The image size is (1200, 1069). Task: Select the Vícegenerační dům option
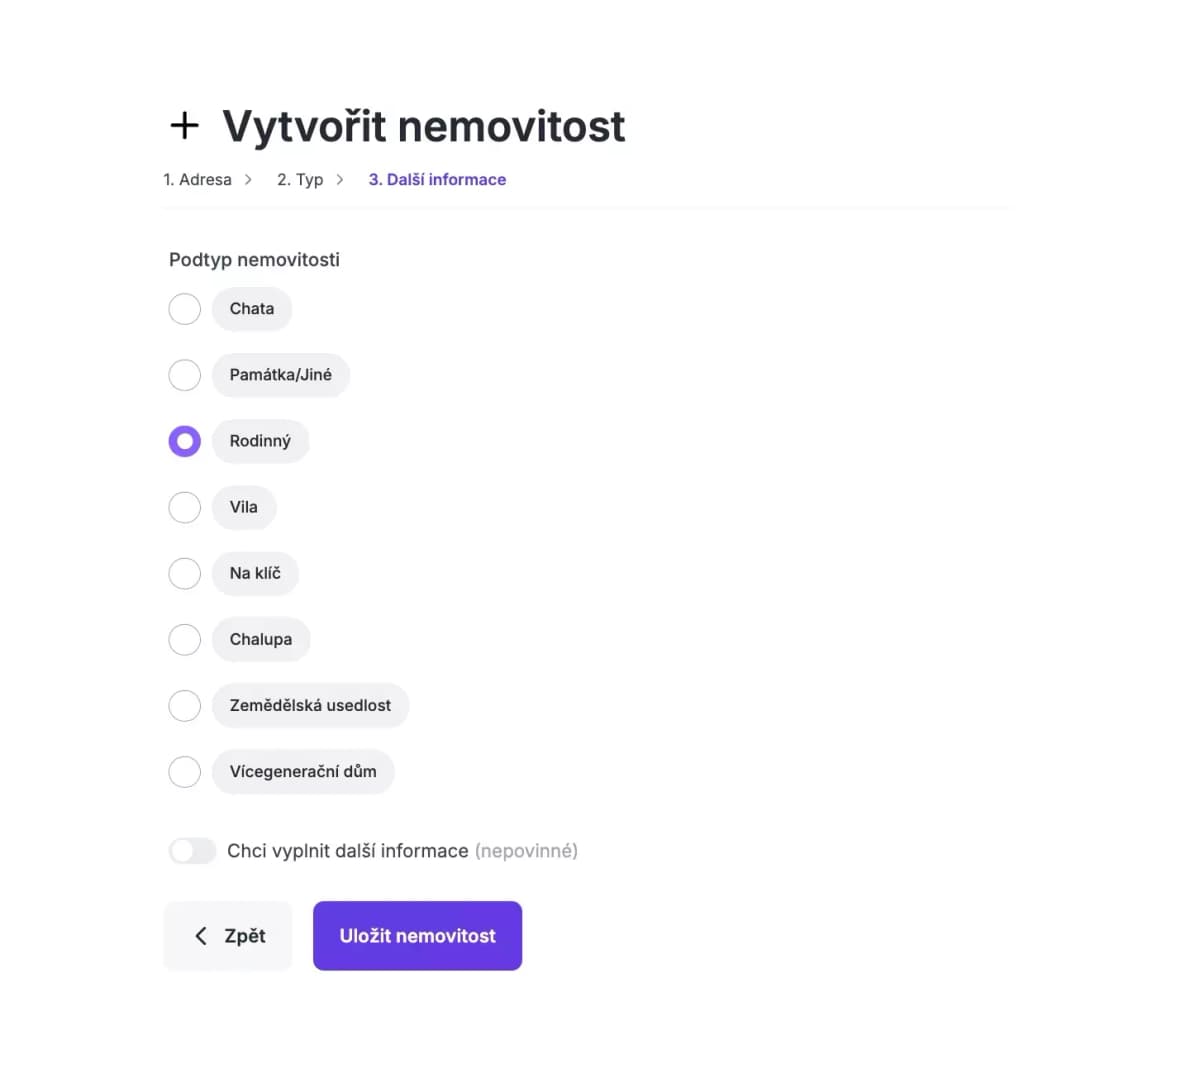[x=184, y=771]
